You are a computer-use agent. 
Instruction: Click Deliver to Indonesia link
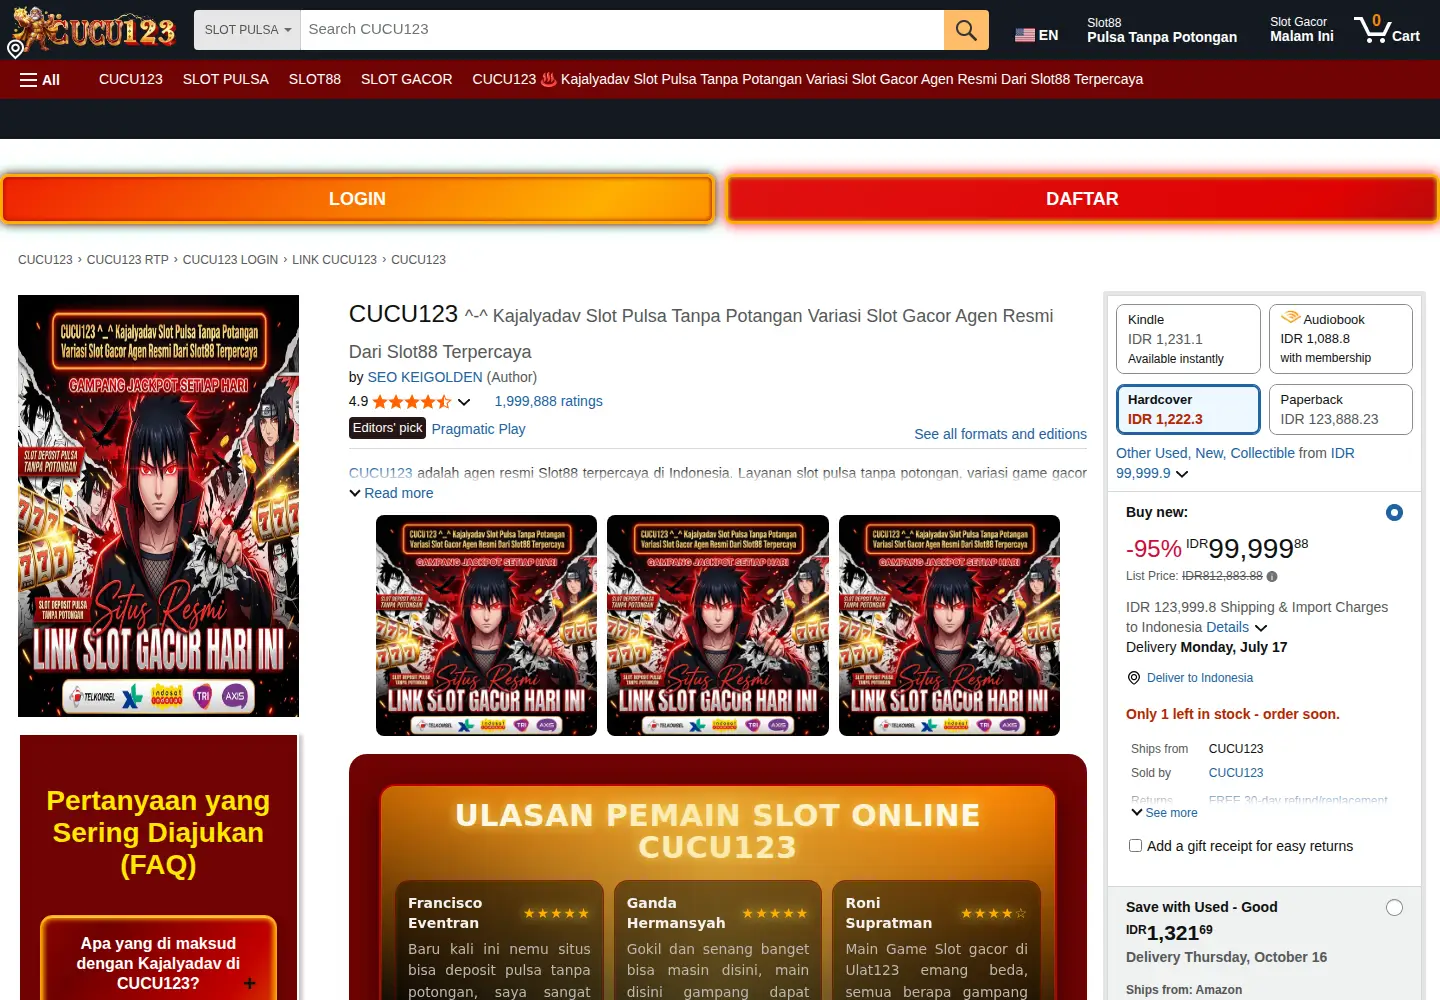1200,678
